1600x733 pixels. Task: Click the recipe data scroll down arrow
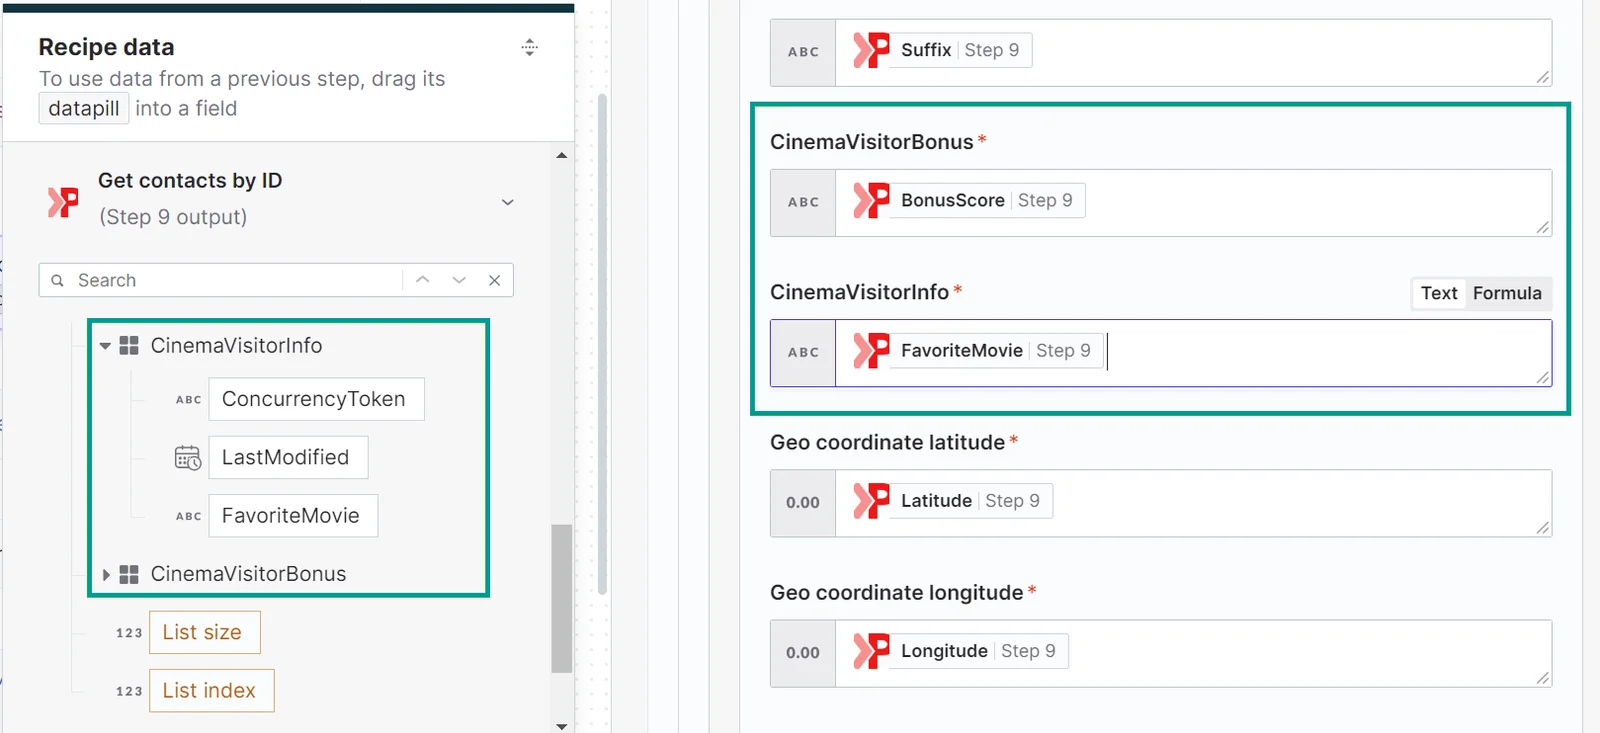click(562, 726)
